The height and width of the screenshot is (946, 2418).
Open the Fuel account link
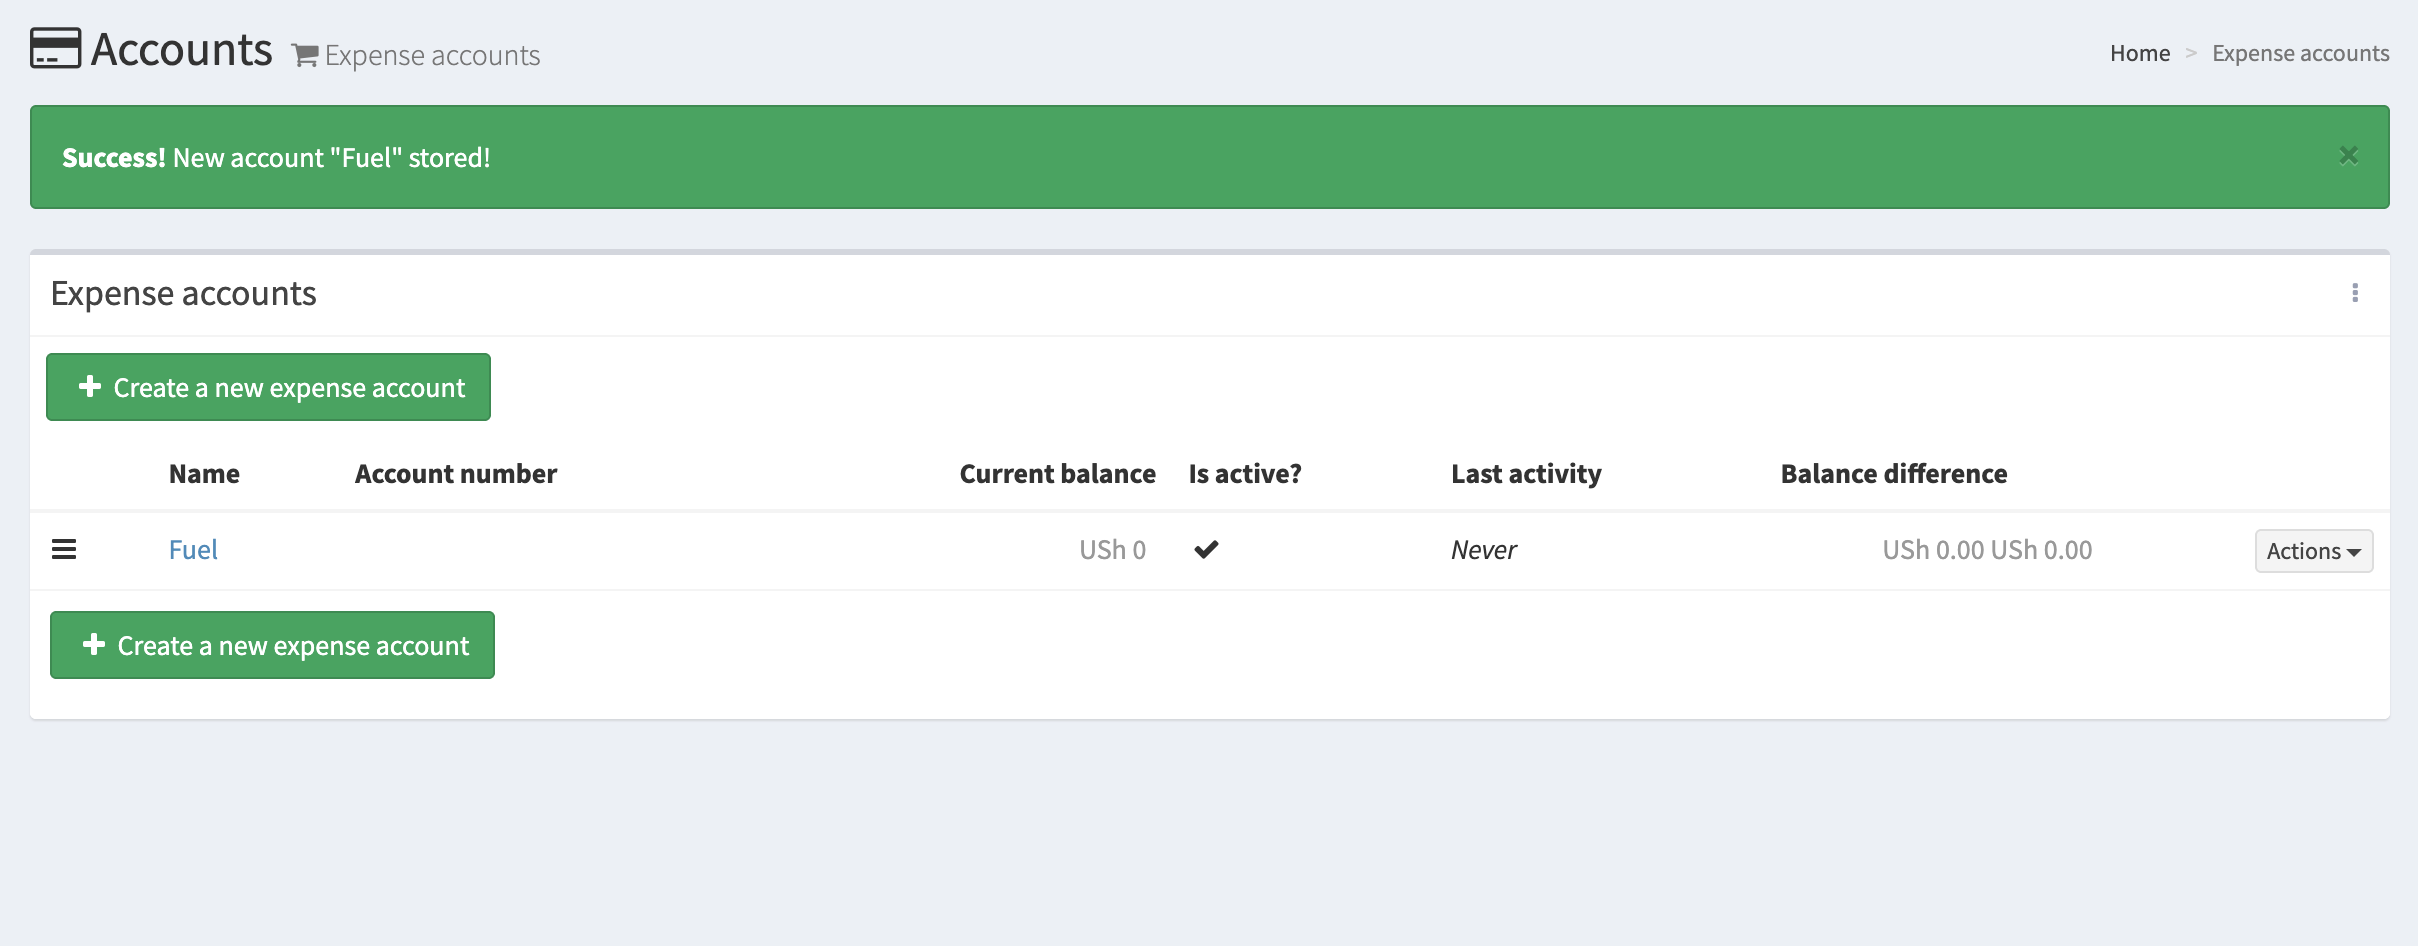(193, 550)
